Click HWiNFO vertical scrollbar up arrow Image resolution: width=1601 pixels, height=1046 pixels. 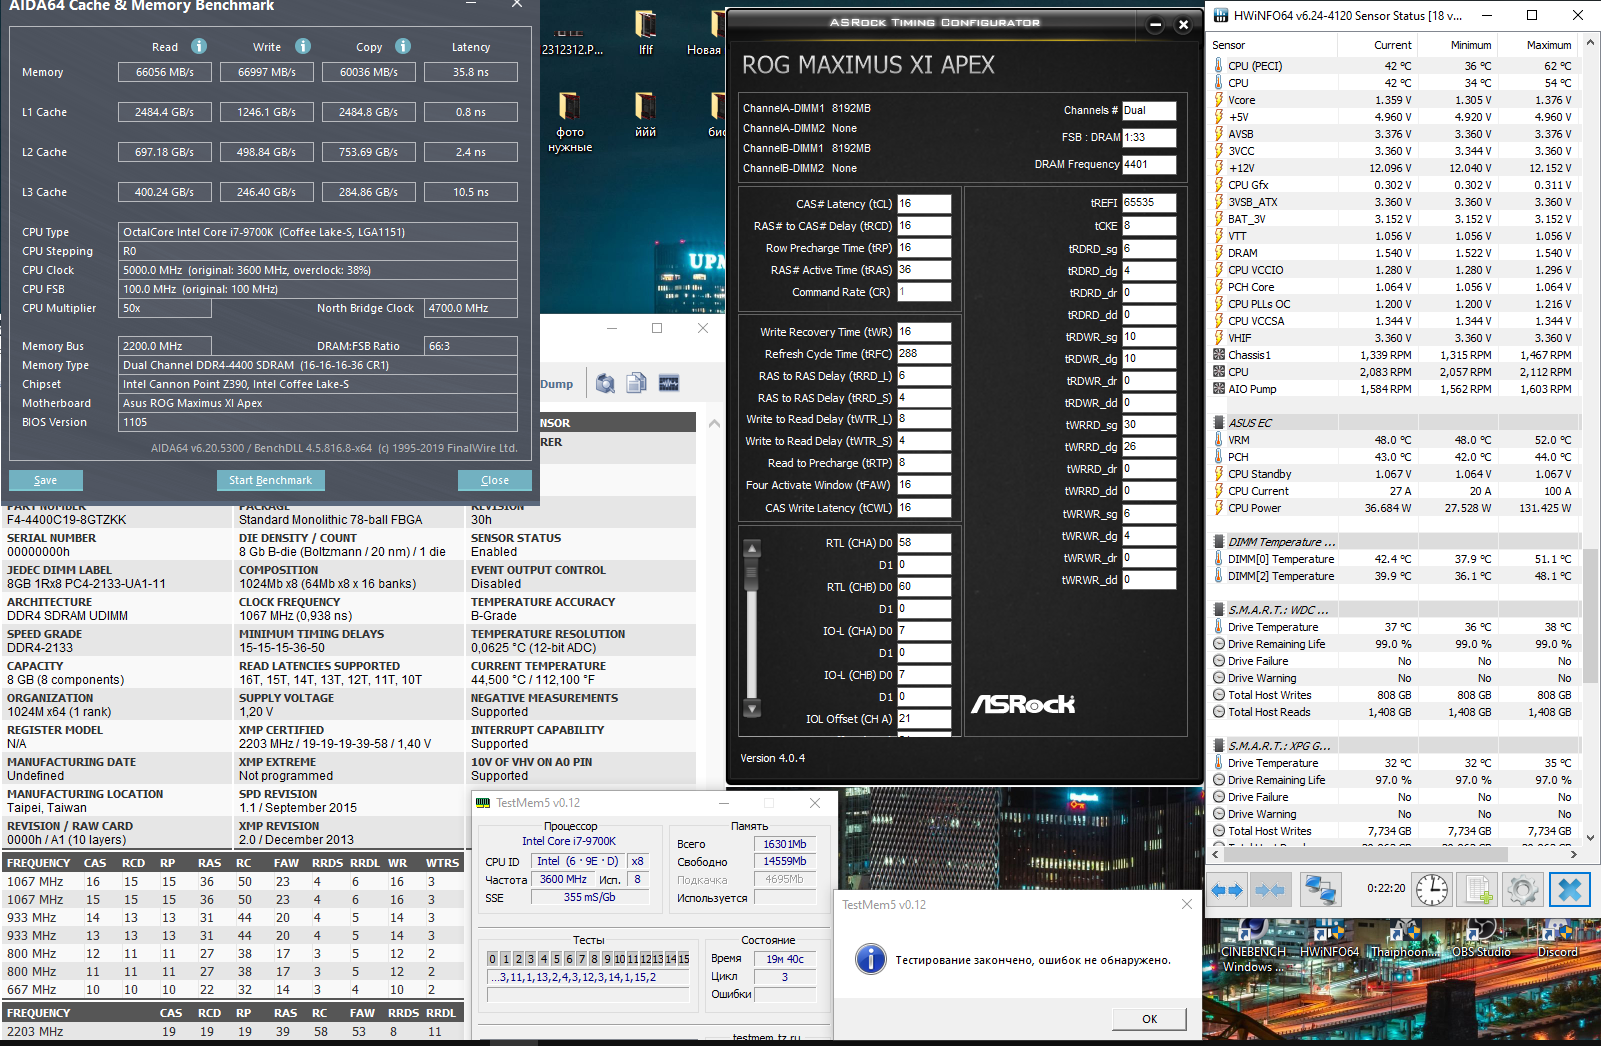(x=1591, y=43)
